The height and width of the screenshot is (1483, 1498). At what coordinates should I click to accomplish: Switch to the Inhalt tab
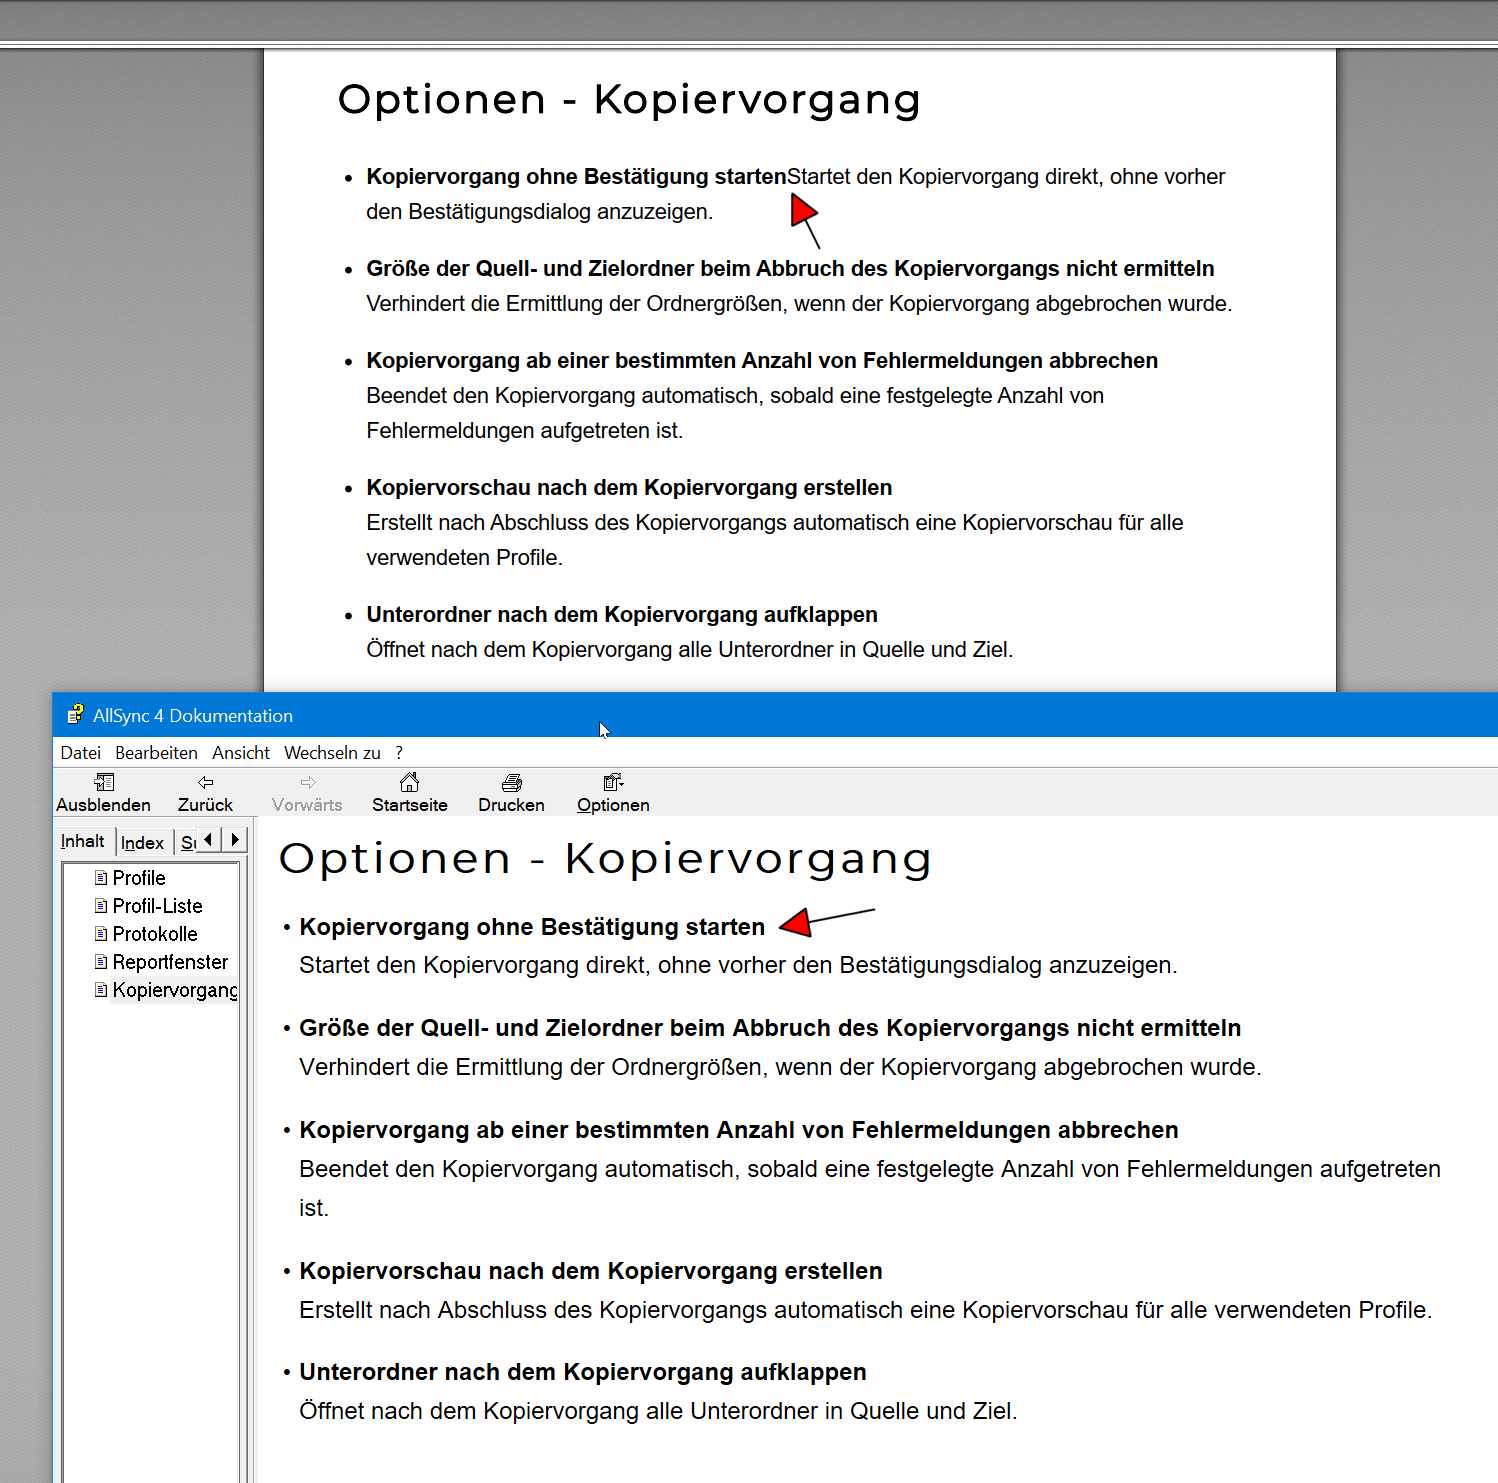click(x=83, y=841)
